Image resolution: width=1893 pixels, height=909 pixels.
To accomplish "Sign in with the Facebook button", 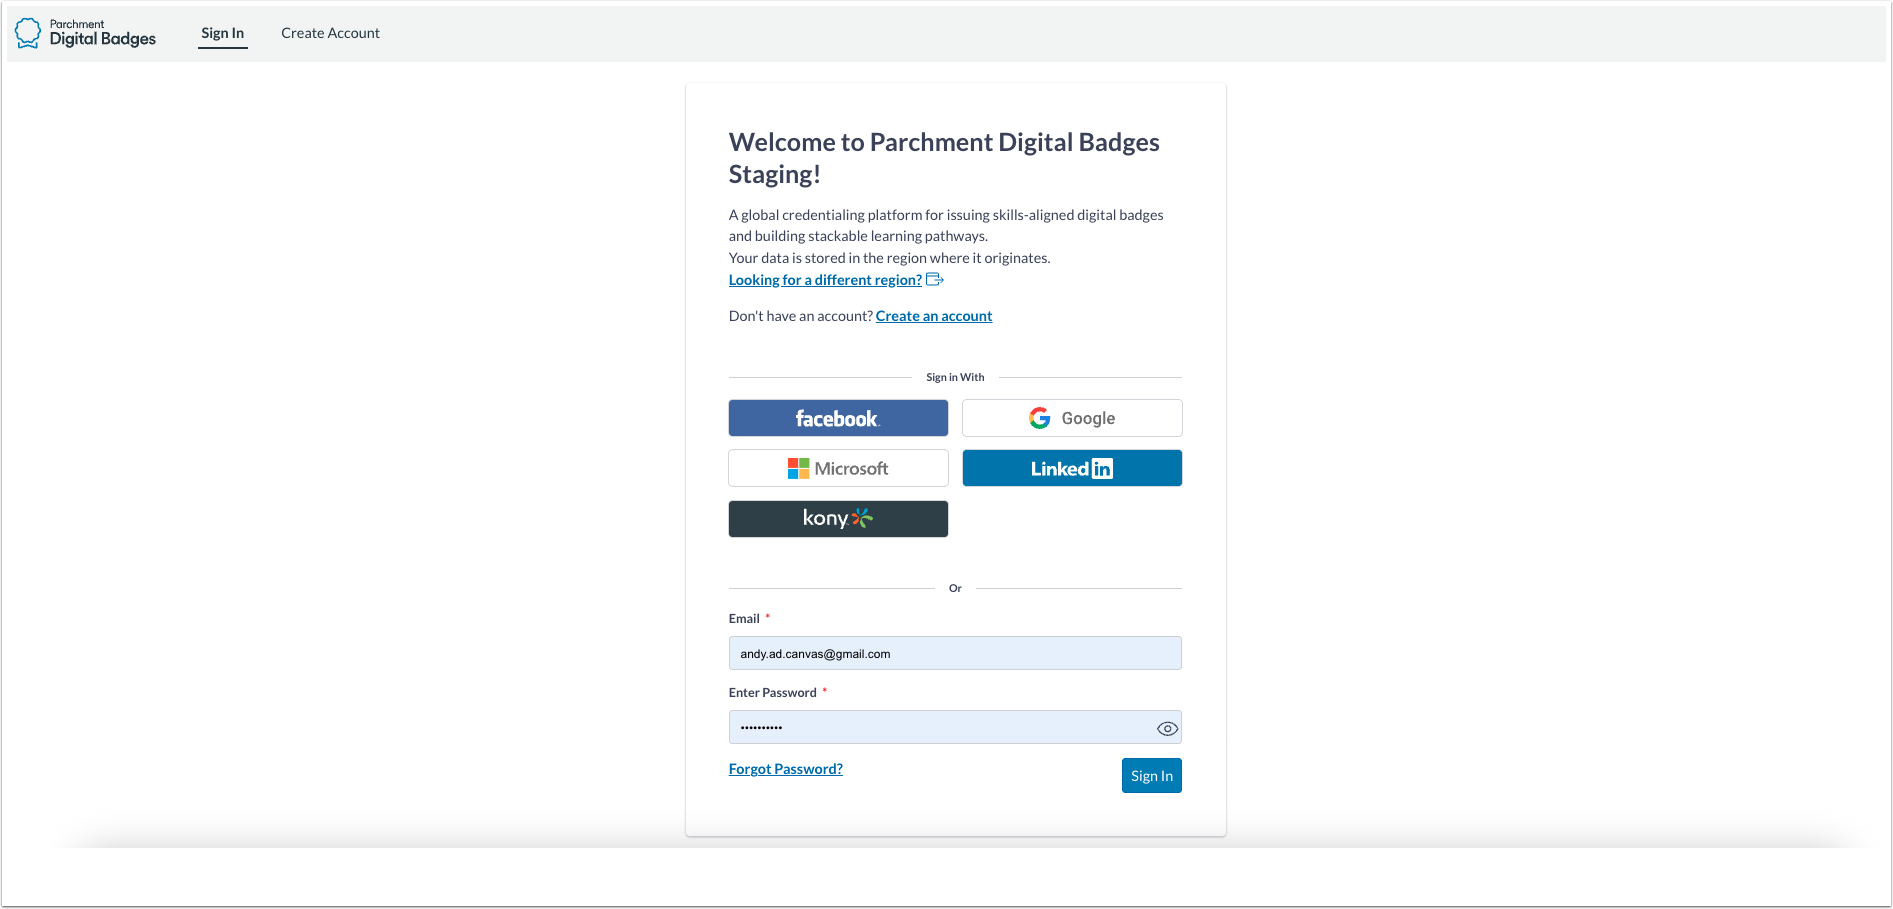I will click(838, 418).
